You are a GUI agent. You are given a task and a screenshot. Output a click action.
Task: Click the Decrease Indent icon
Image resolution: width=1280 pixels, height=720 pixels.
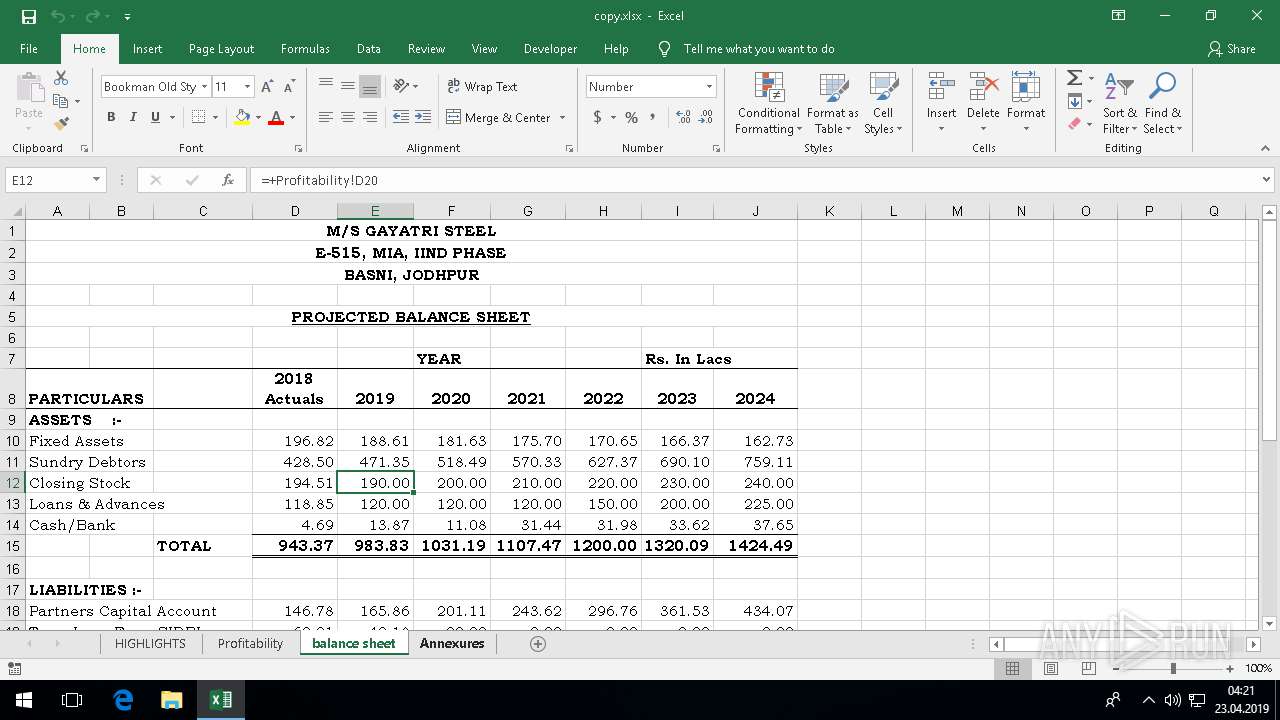point(401,117)
